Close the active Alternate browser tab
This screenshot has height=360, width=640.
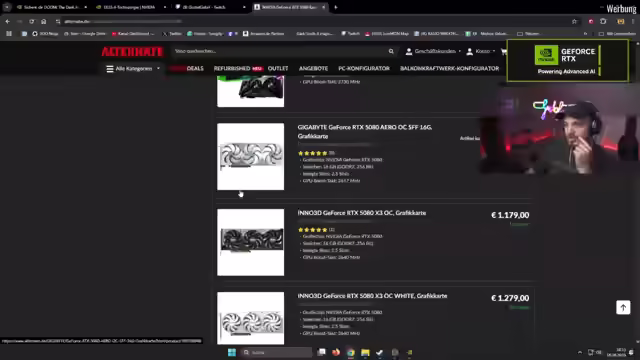323,7
